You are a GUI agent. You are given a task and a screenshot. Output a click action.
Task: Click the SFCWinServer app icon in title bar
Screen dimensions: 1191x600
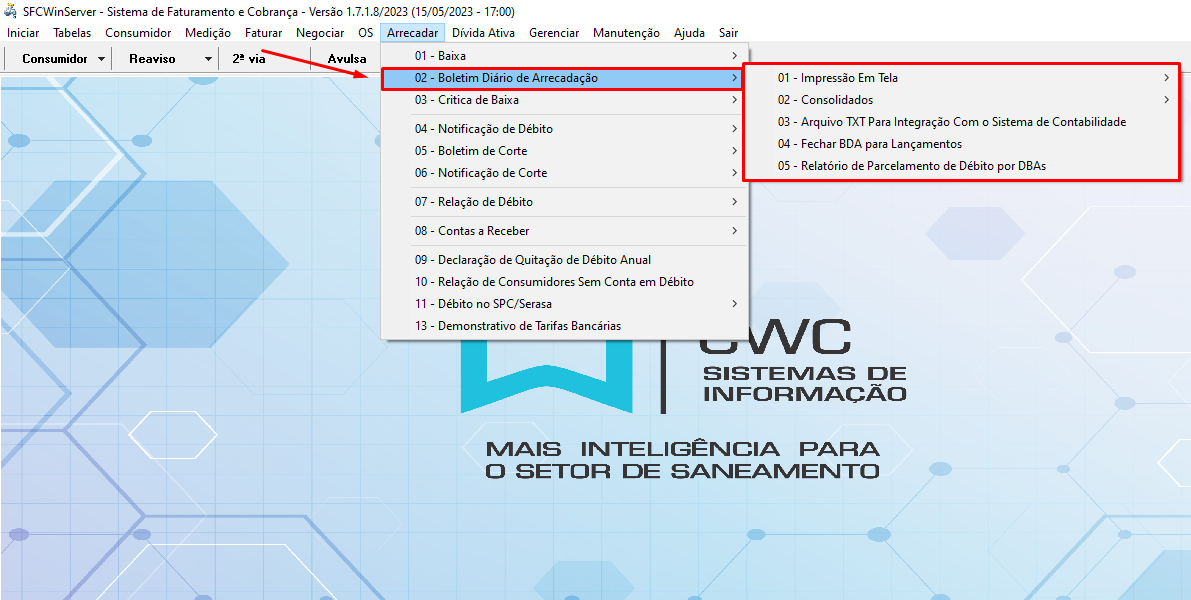(11, 11)
